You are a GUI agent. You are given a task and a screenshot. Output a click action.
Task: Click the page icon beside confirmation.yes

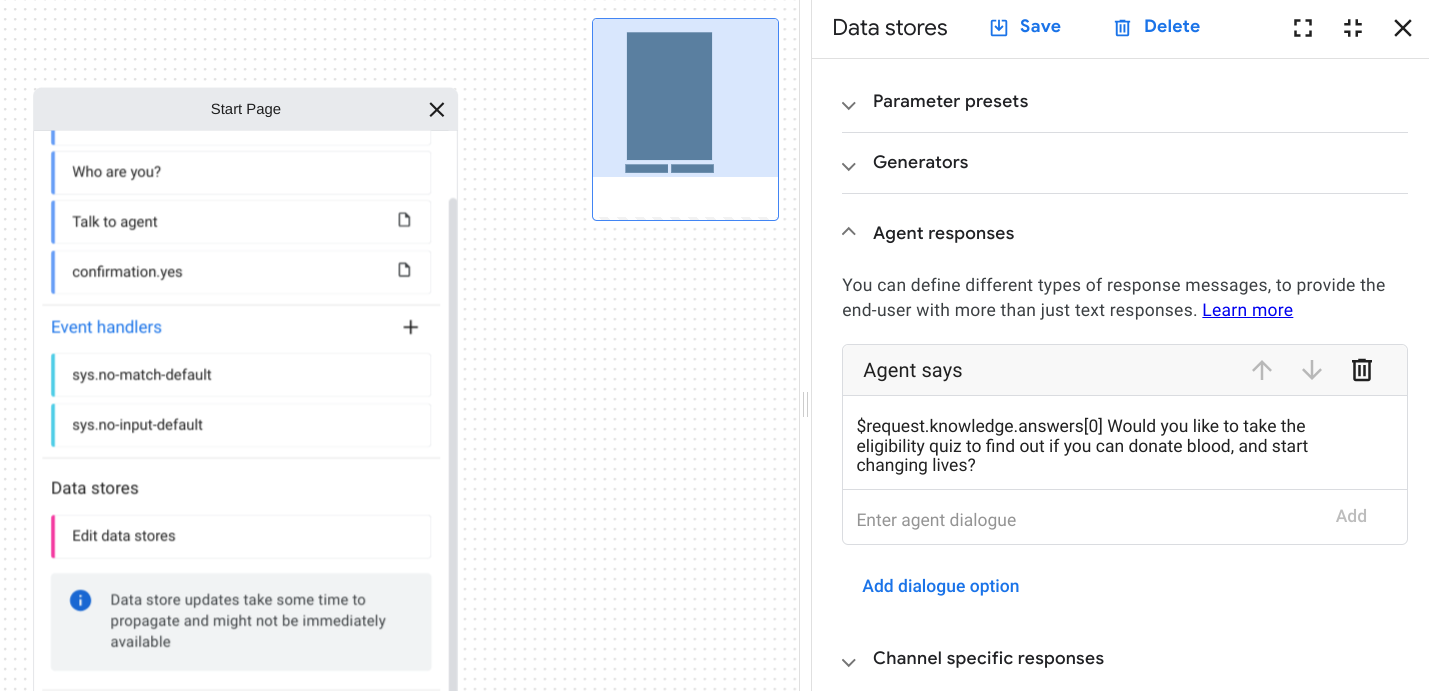[x=403, y=271]
